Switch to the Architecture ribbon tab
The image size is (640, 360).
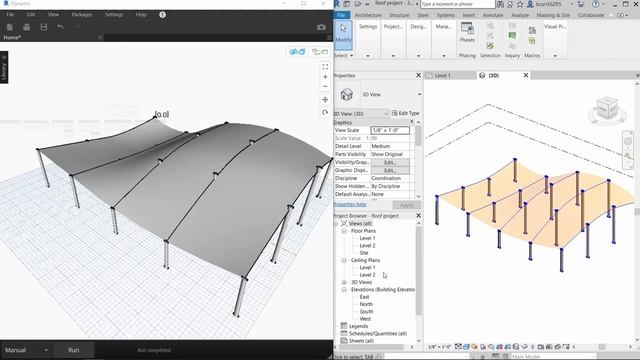click(368, 15)
